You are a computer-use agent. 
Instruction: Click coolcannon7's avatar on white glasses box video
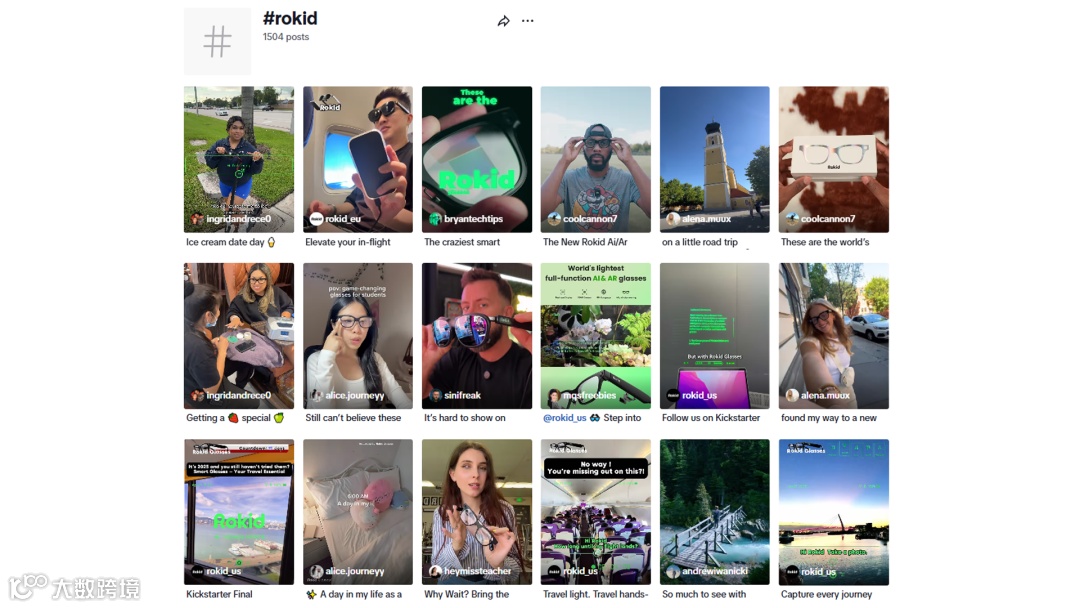(x=792, y=219)
